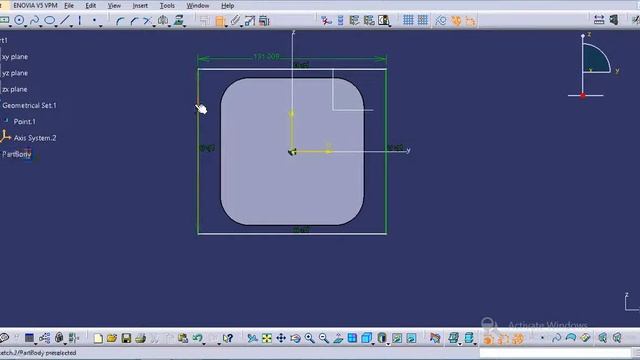This screenshot has height=360, width=640.
Task: Select the Circle sketch tool
Action: 19,20
